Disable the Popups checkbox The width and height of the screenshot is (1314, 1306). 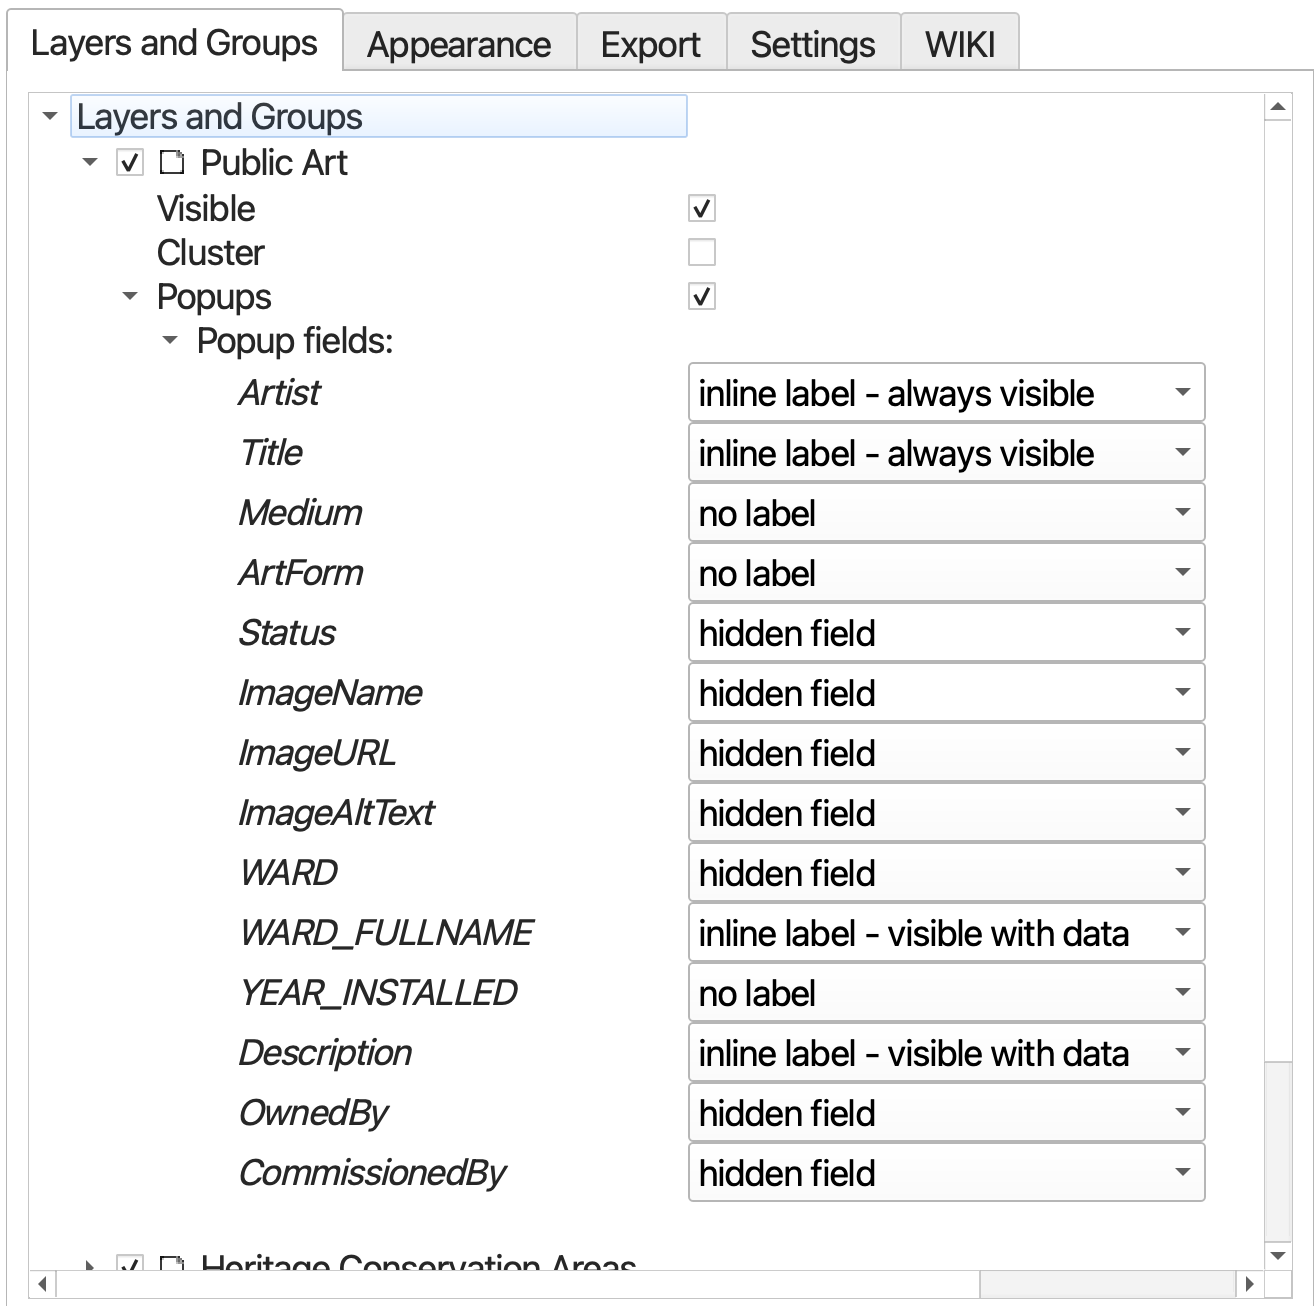click(702, 296)
